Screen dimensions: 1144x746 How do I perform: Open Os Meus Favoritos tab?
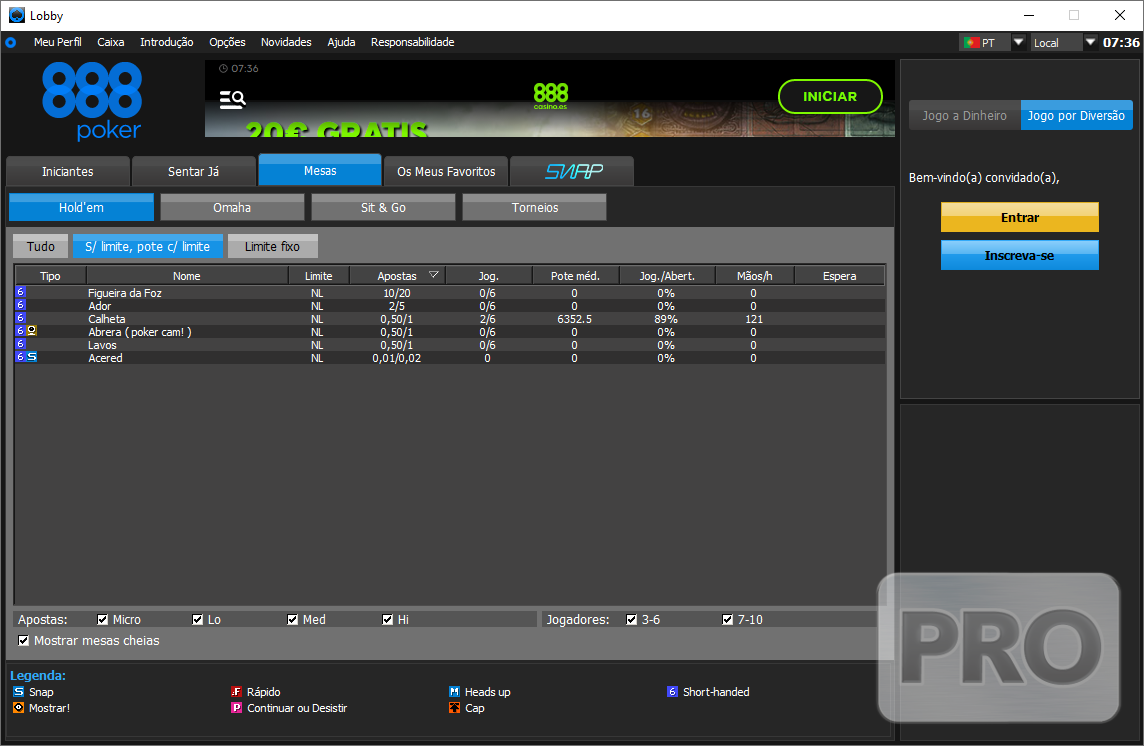coord(447,172)
